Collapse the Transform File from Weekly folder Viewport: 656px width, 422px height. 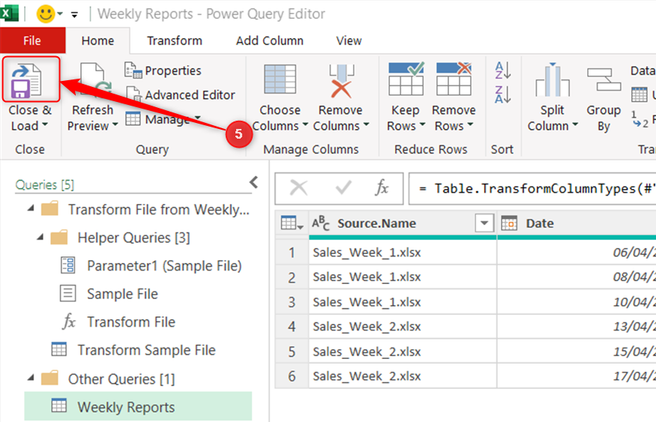pyautogui.click(x=31, y=208)
